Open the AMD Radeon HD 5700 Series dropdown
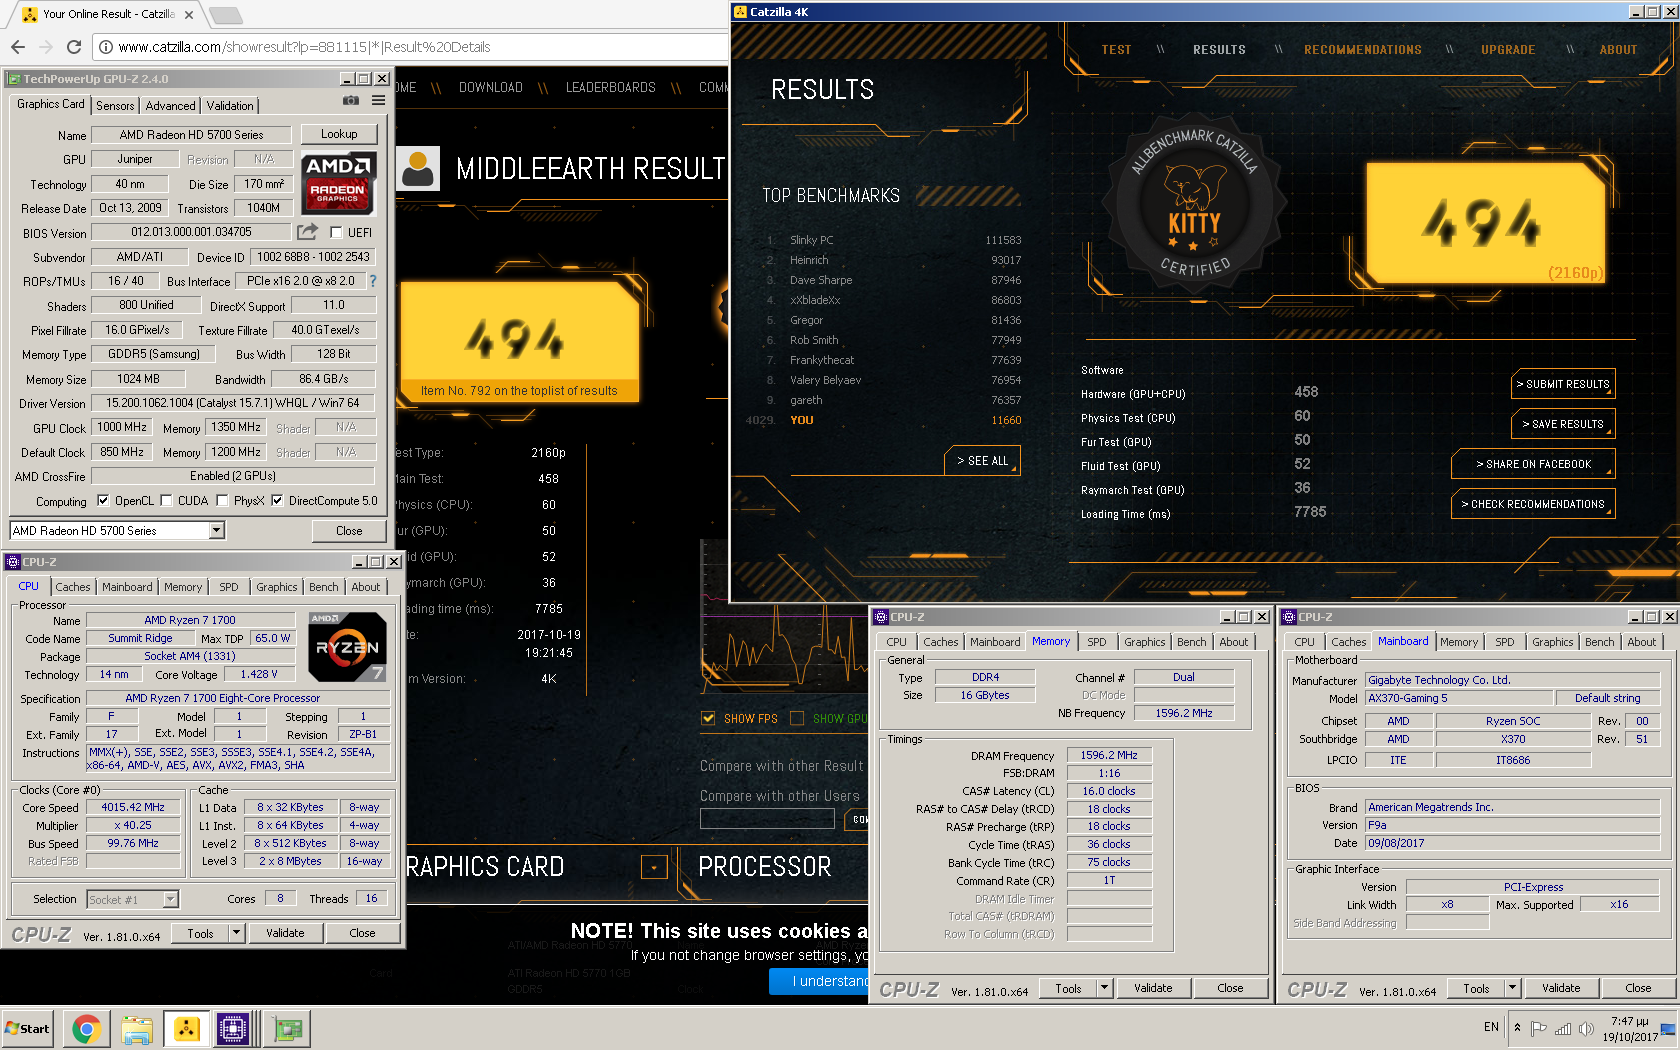Image resolution: width=1680 pixels, height=1050 pixels. pyautogui.click(x=217, y=530)
